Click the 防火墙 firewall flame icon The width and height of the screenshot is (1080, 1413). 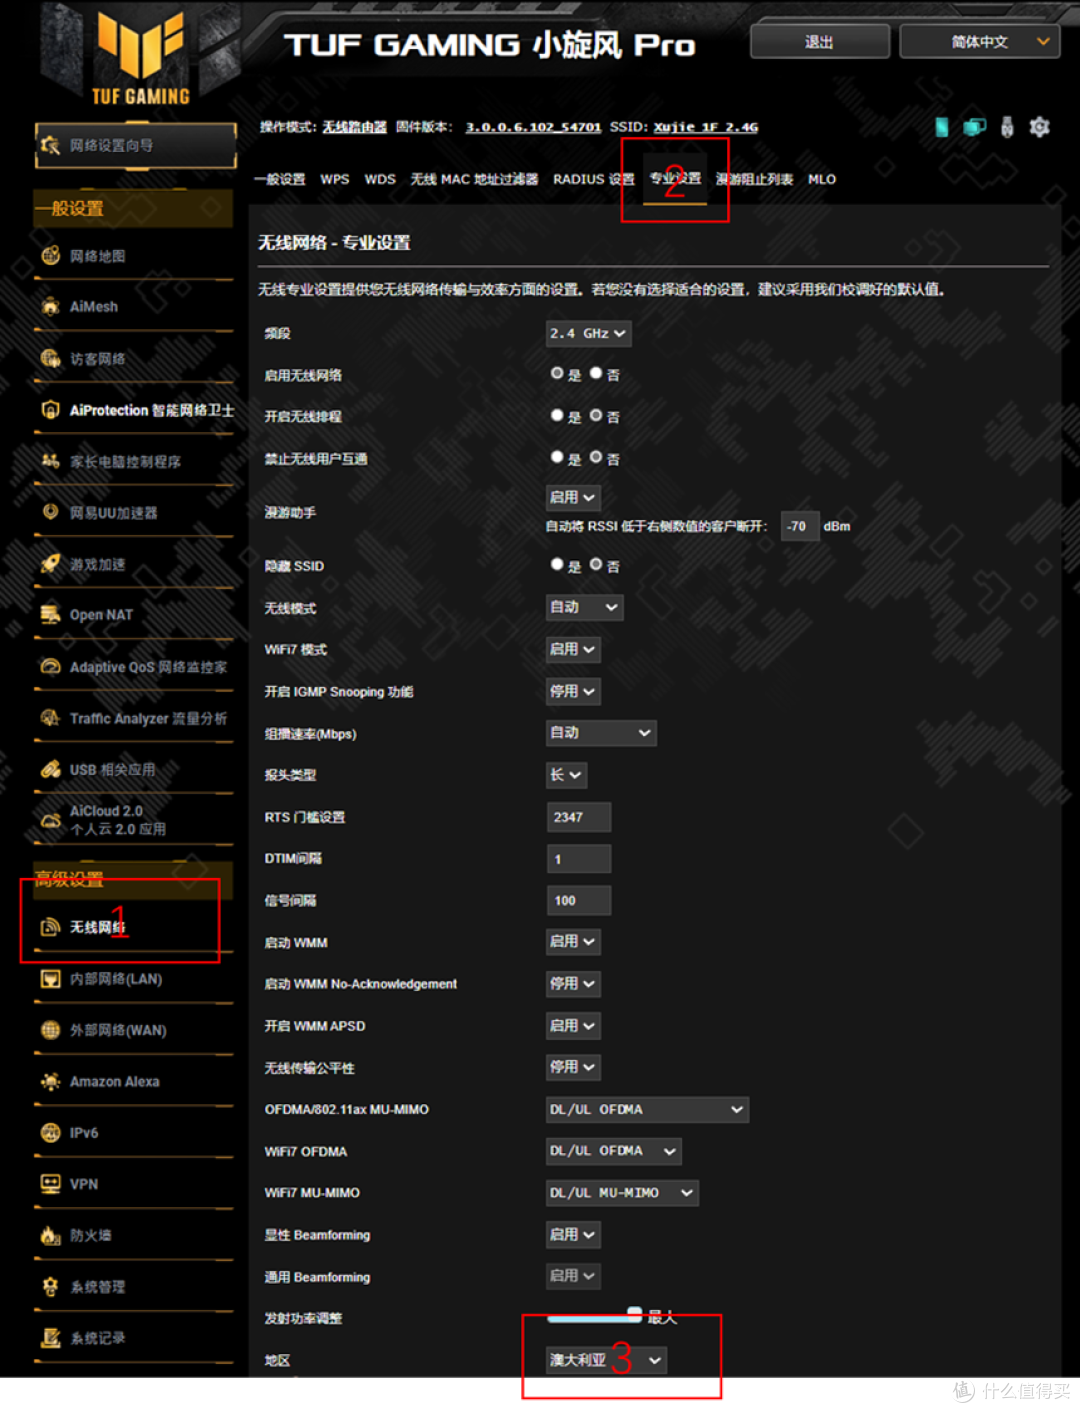click(50, 1236)
